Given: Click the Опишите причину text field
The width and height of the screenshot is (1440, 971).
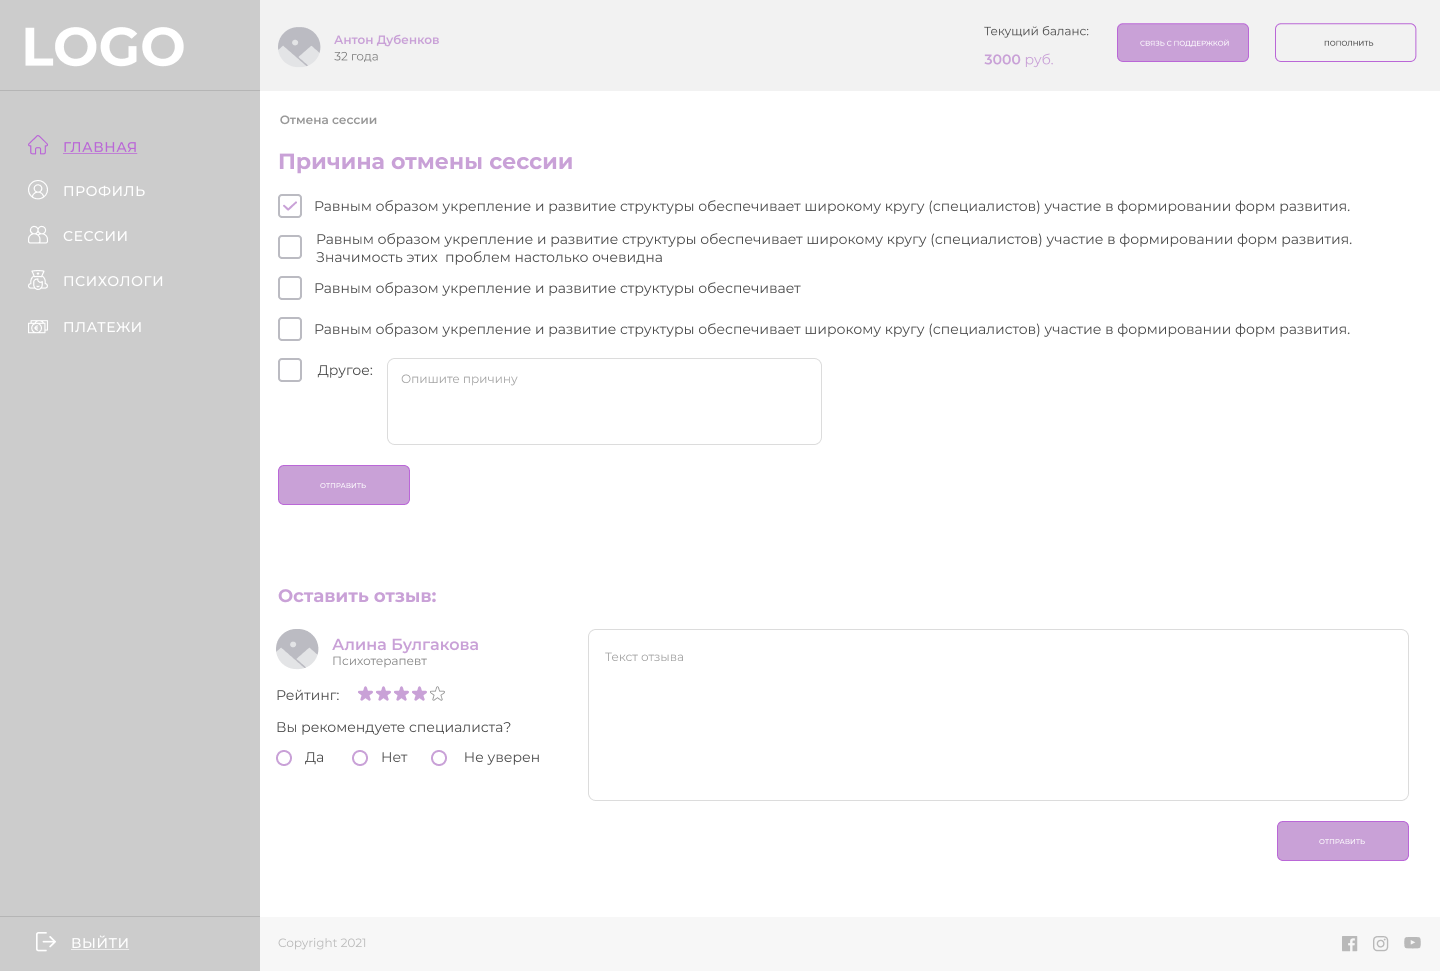Looking at the screenshot, I should 604,401.
